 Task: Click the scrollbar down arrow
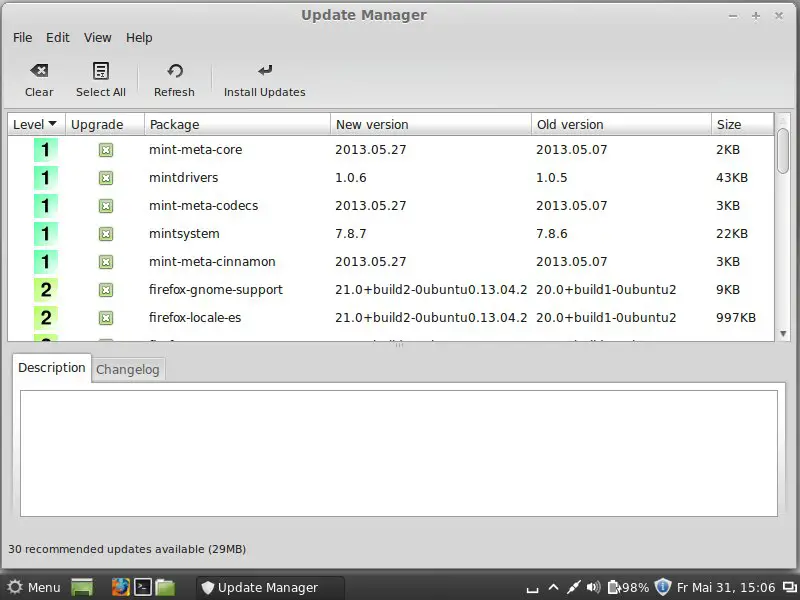[x=783, y=334]
